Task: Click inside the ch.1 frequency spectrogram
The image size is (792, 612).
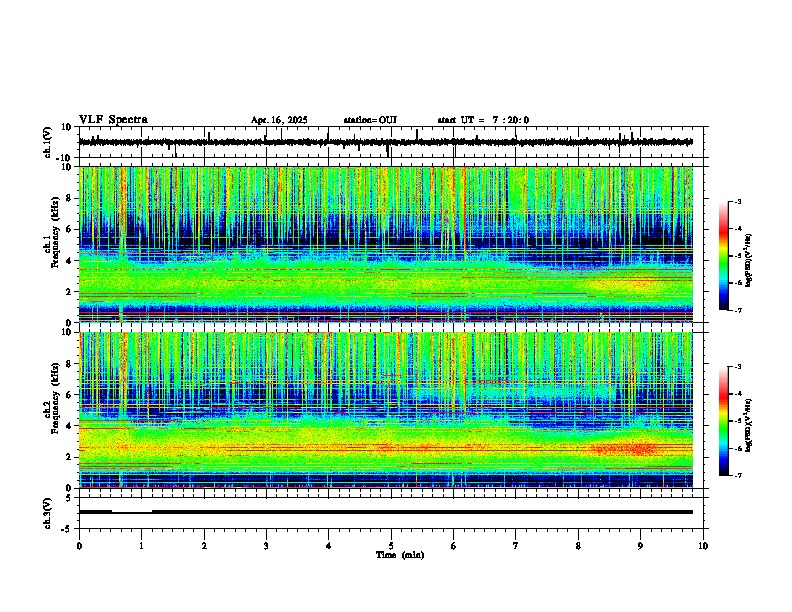Action: 385,244
